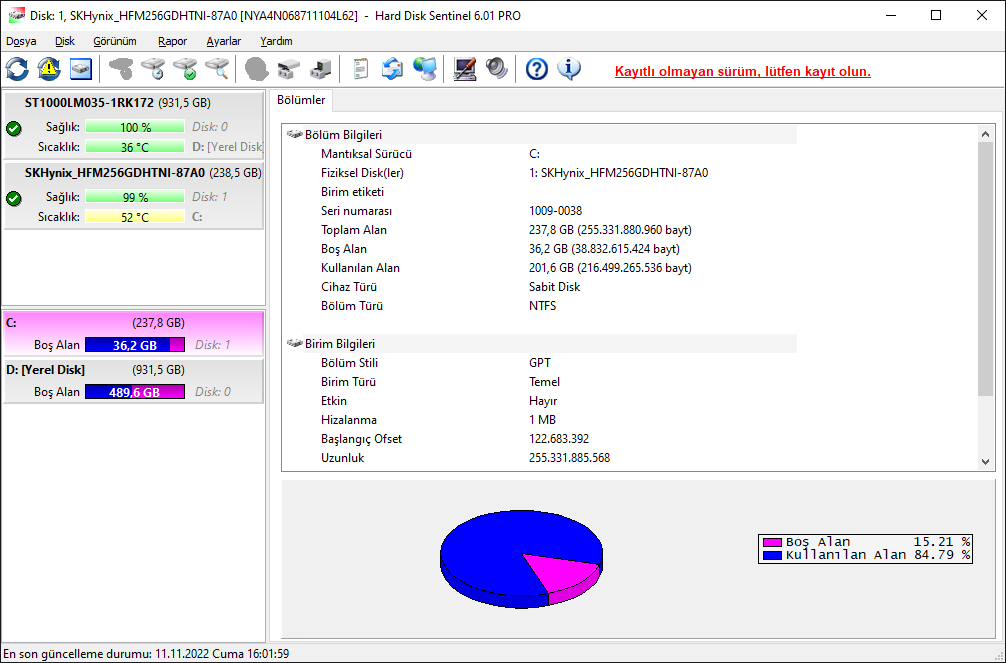Select the Bölümler tab

pyautogui.click(x=301, y=100)
